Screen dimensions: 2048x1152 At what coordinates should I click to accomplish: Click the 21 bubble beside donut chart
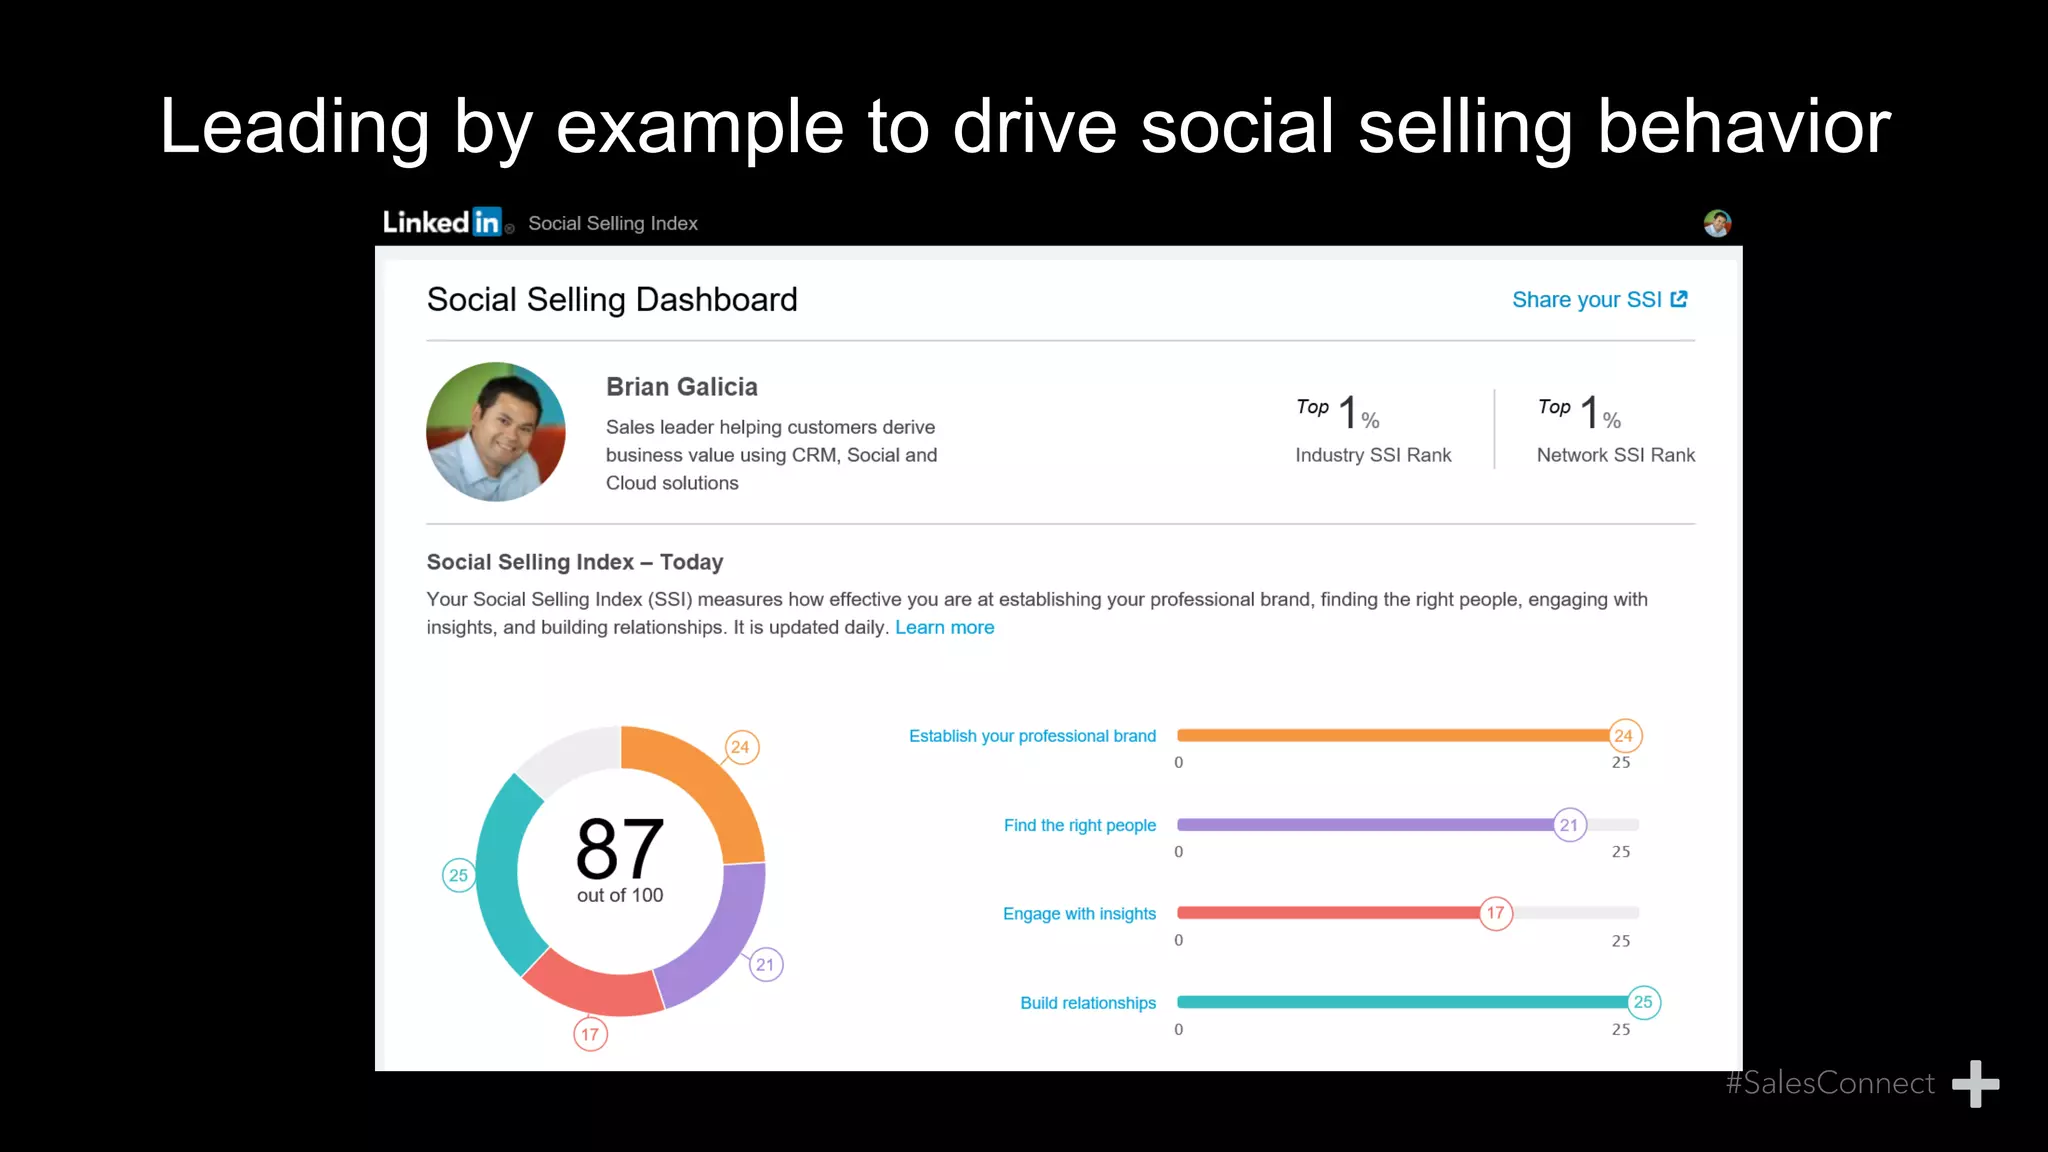(766, 965)
